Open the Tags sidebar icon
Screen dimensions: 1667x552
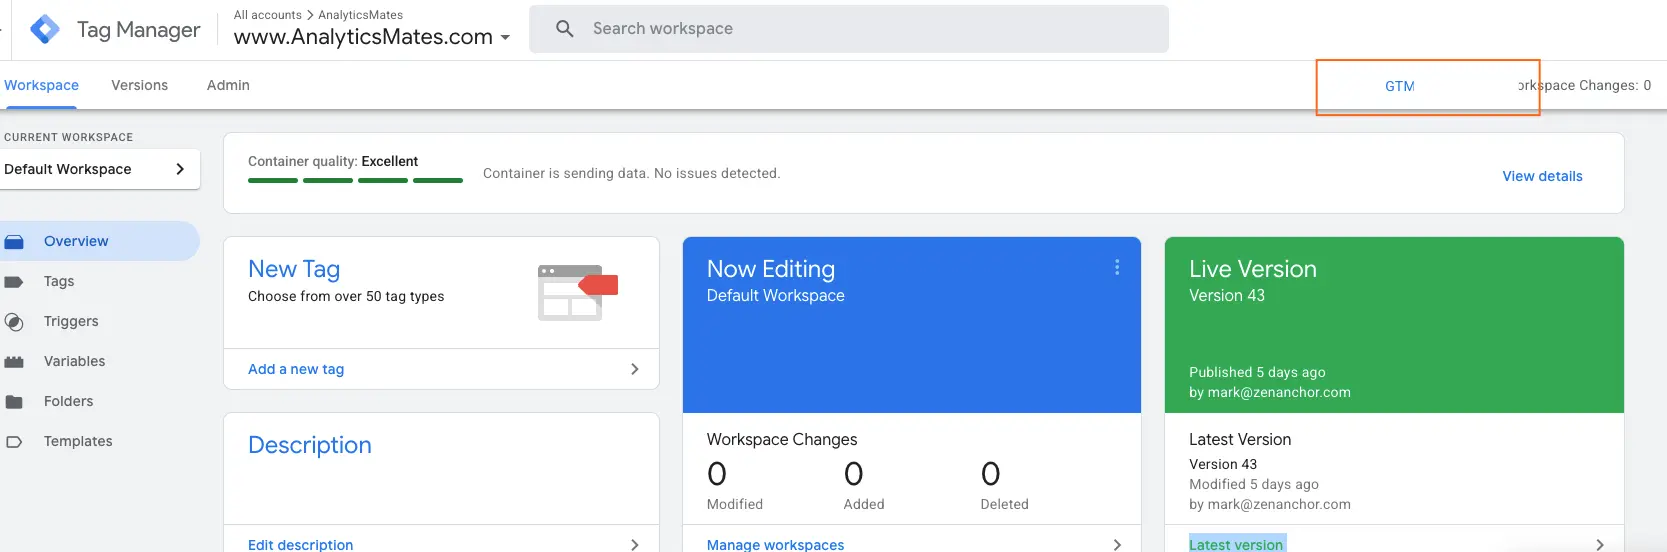click(x=14, y=282)
